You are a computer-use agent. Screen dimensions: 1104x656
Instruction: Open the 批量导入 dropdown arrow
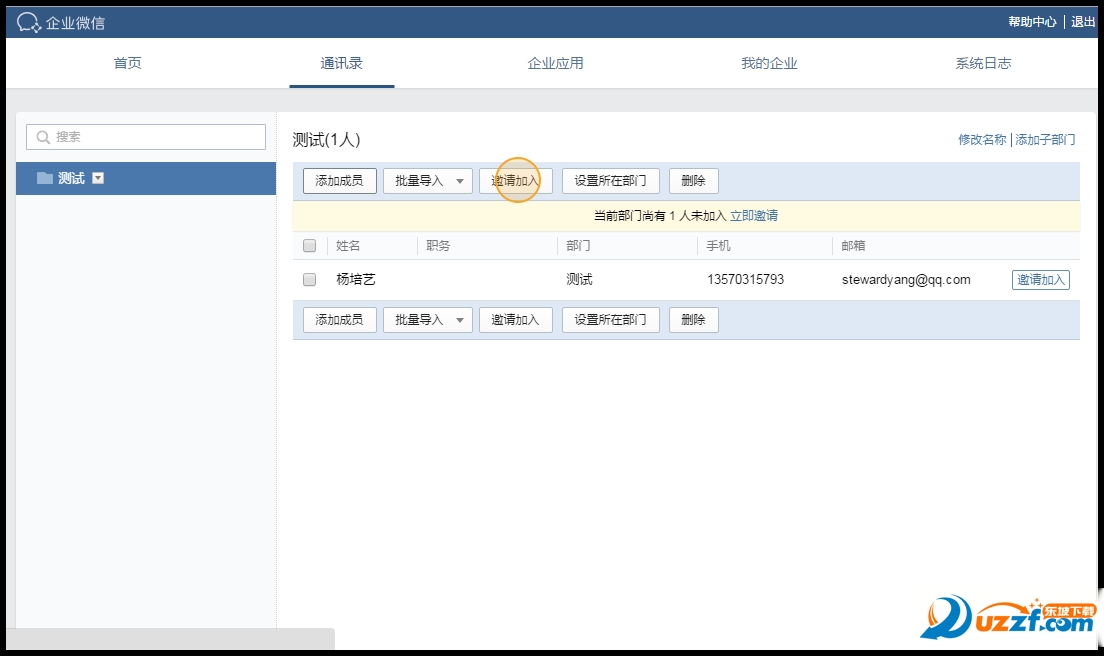[x=459, y=181]
